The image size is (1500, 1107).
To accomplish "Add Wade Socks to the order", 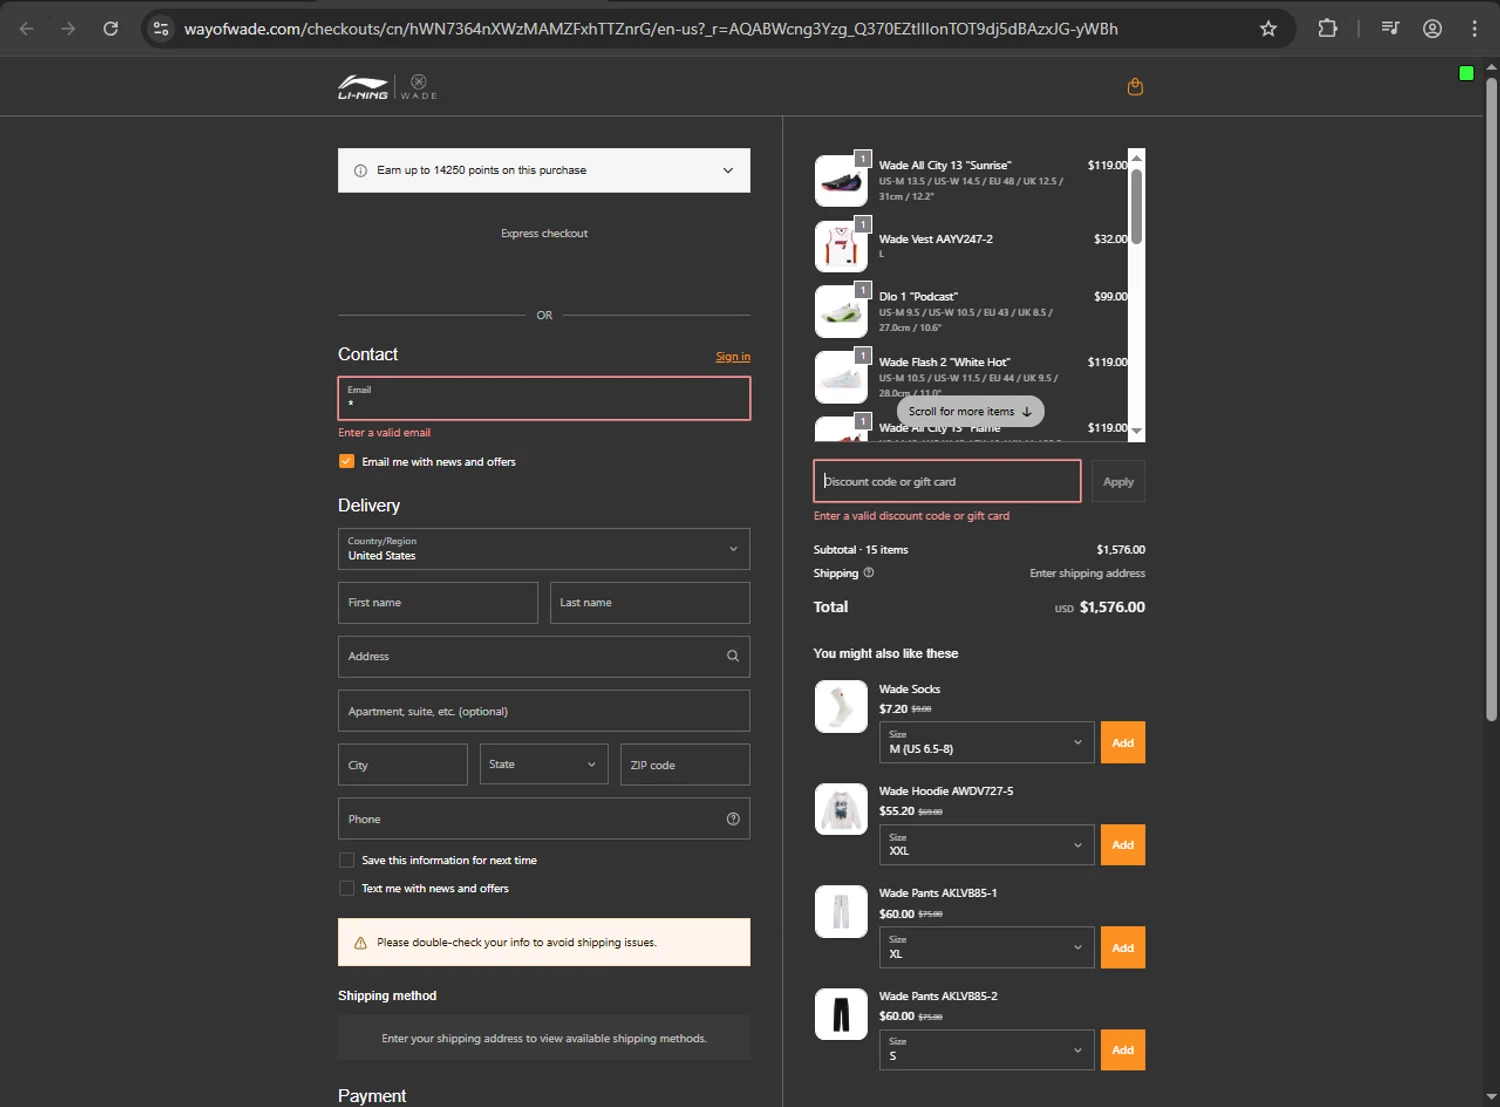I will tap(1123, 743).
